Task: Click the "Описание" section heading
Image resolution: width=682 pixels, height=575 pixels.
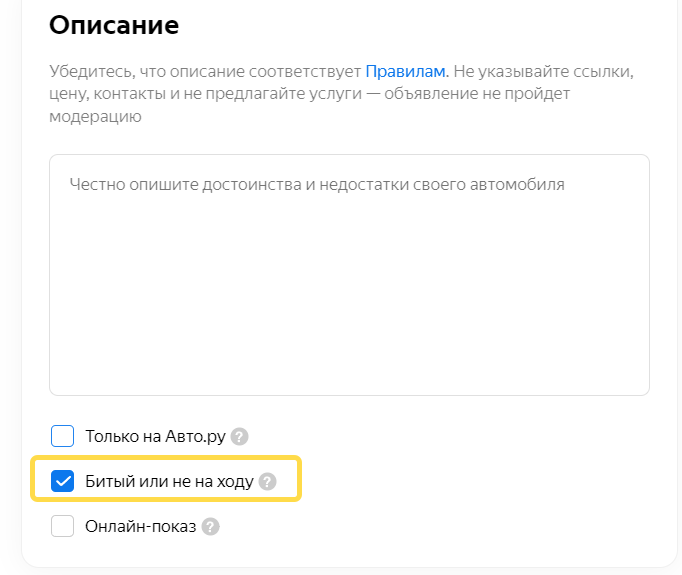Action: coord(114,25)
